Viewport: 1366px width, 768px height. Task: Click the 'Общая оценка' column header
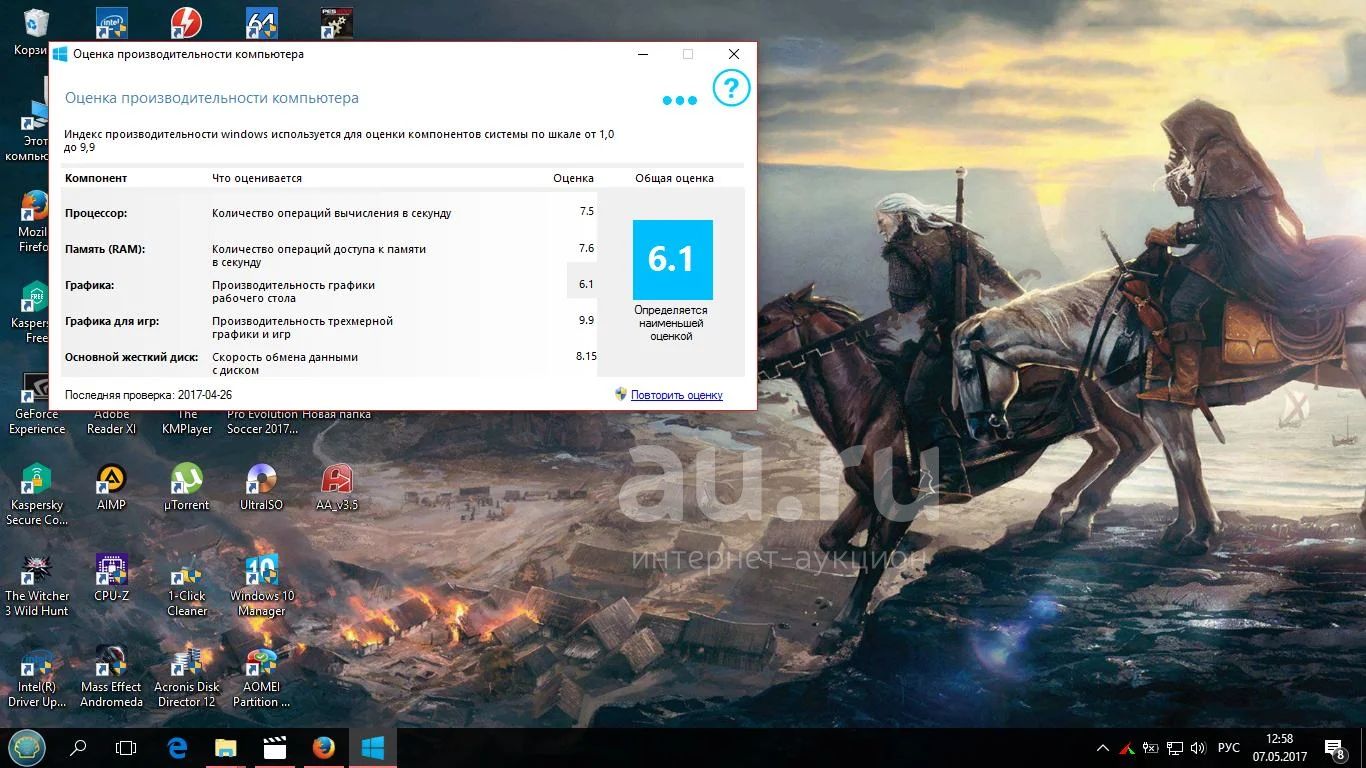point(674,178)
